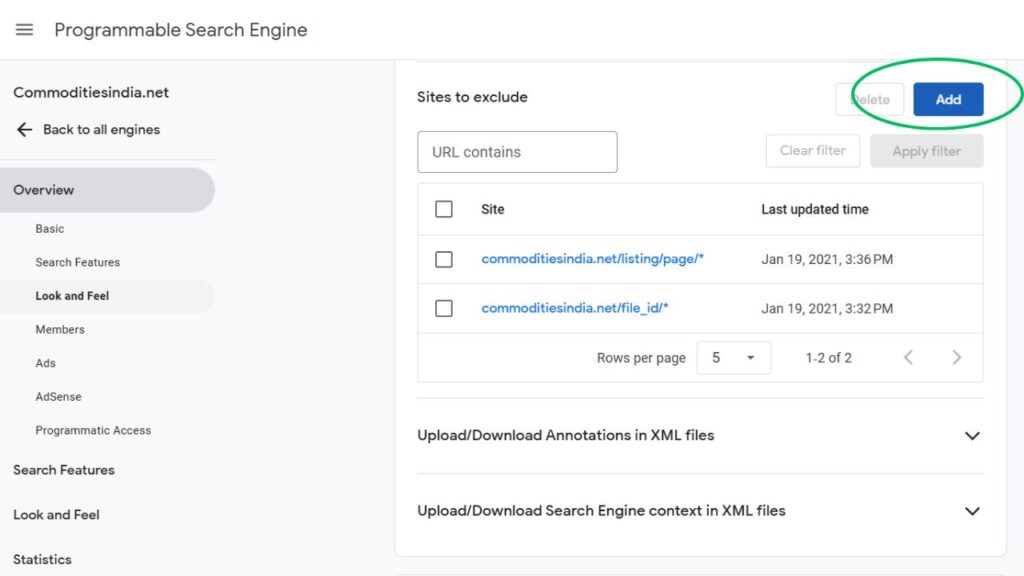Screen dimensions: 1024x576
Task: Open commoditiesindia.net/file_id/* link
Action: coord(575,308)
